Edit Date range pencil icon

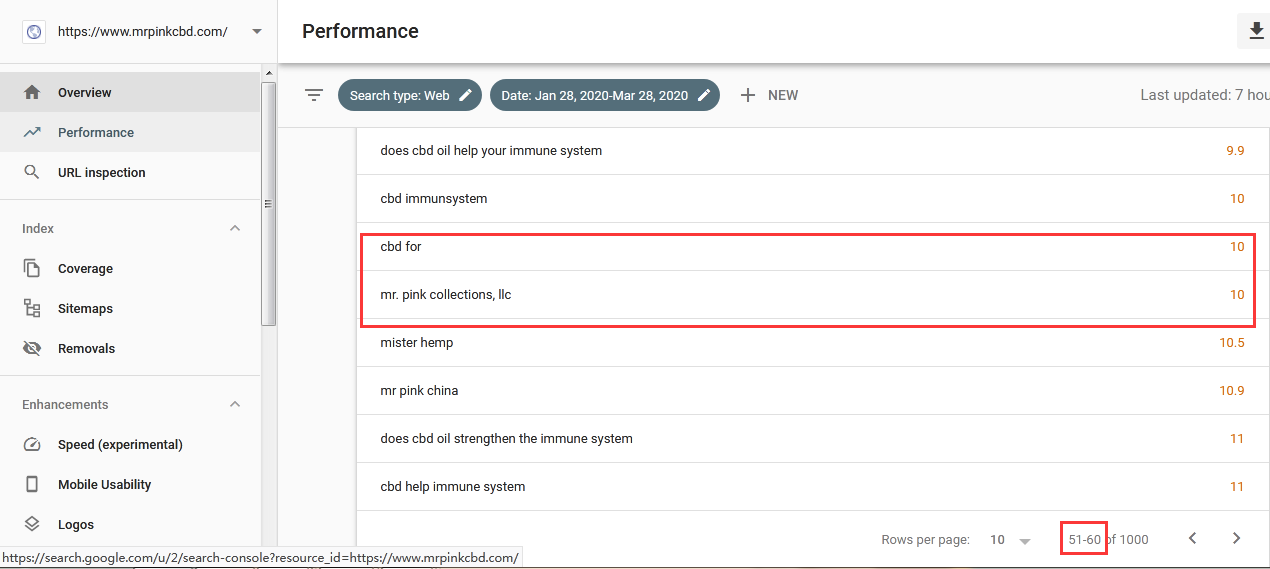pyautogui.click(x=704, y=95)
